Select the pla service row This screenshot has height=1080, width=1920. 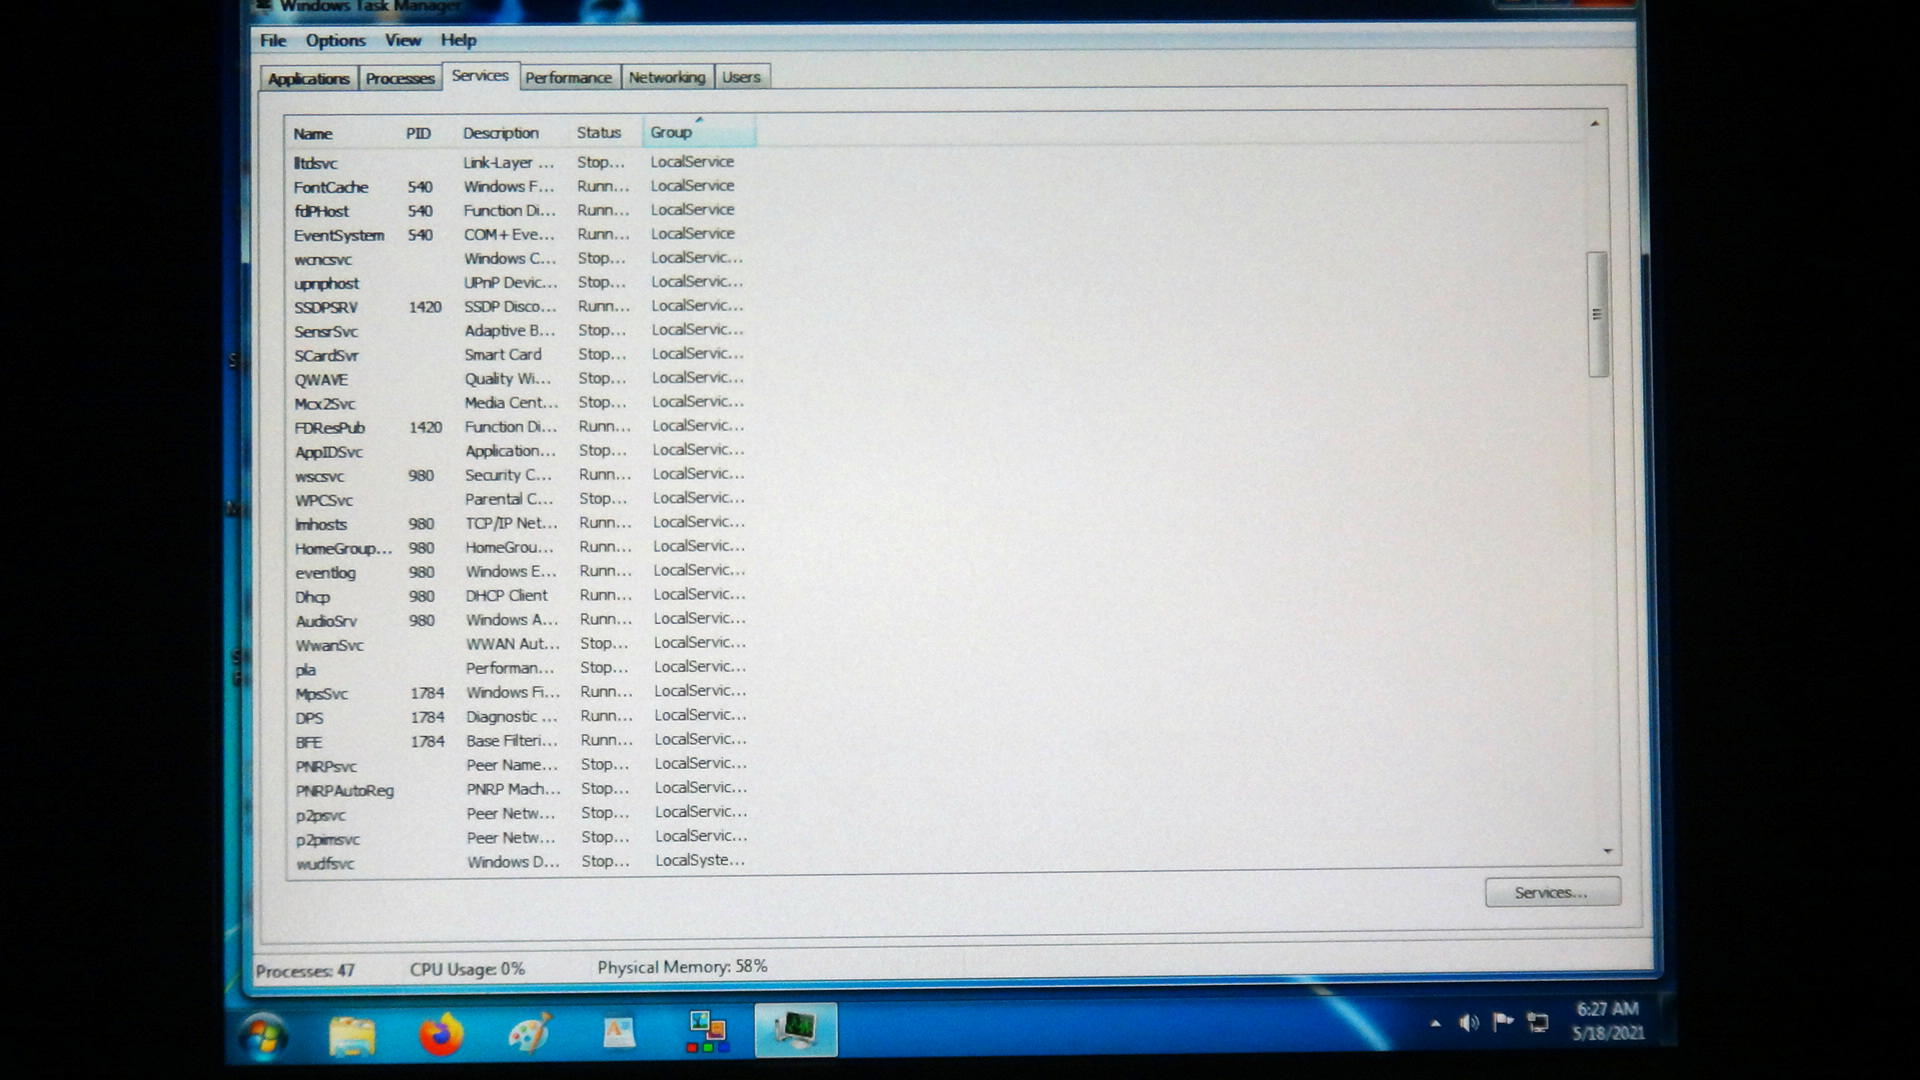pos(520,669)
